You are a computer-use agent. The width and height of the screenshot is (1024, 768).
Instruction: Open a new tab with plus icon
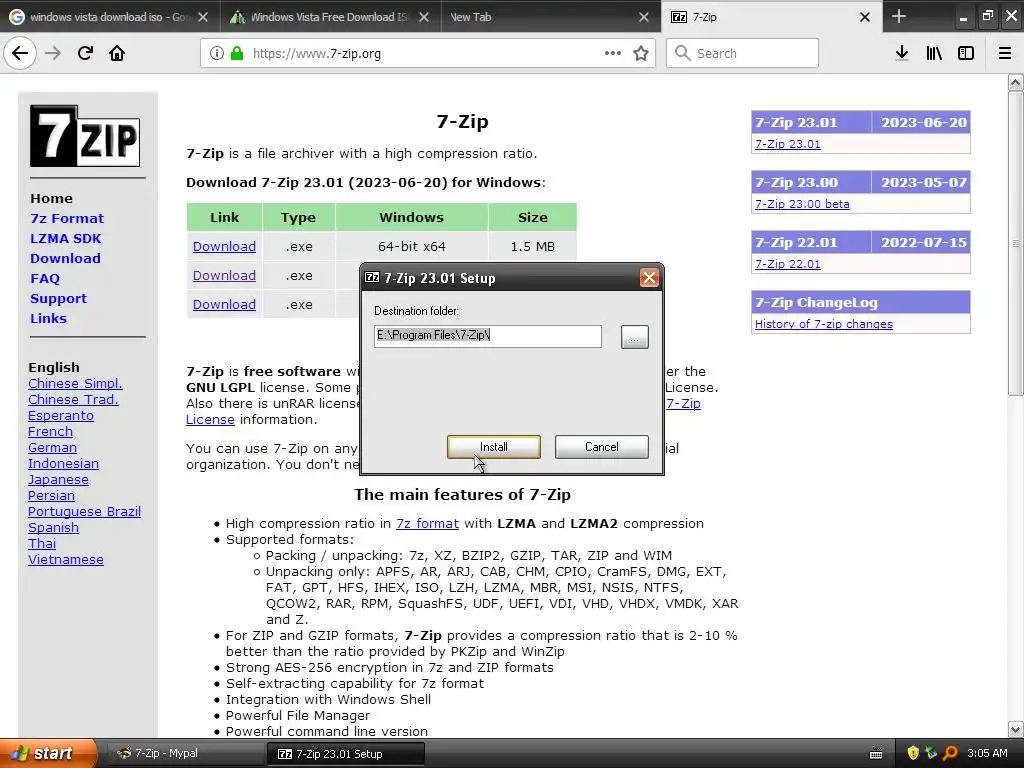(899, 16)
